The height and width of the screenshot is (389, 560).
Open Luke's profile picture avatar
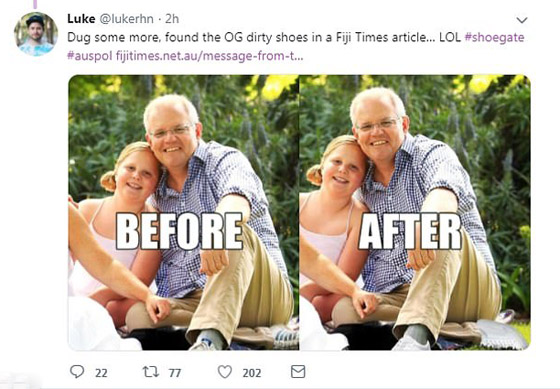click(36, 34)
